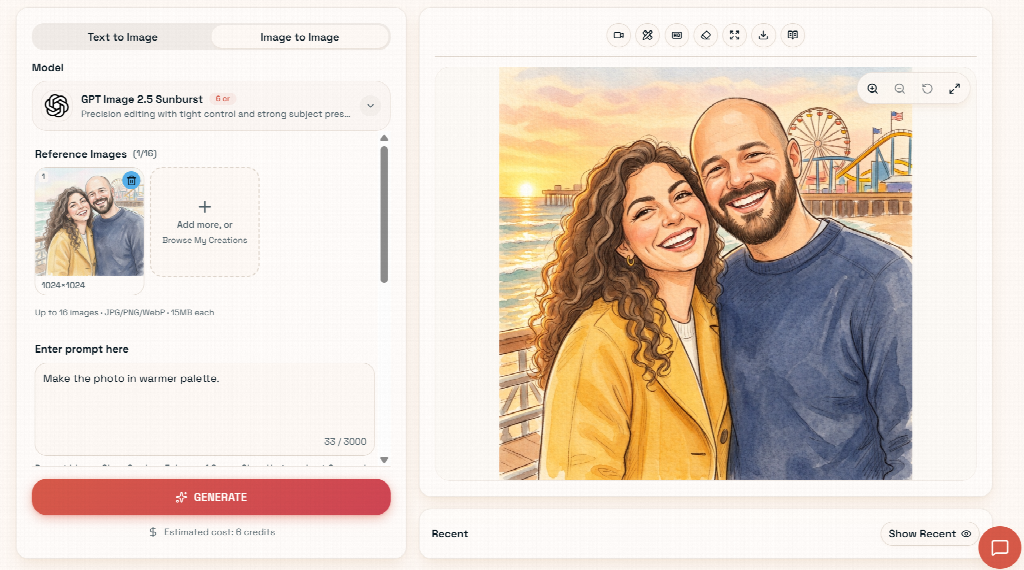The width and height of the screenshot is (1024, 570).
Task: Zoom in on the preview image
Action: tap(872, 89)
